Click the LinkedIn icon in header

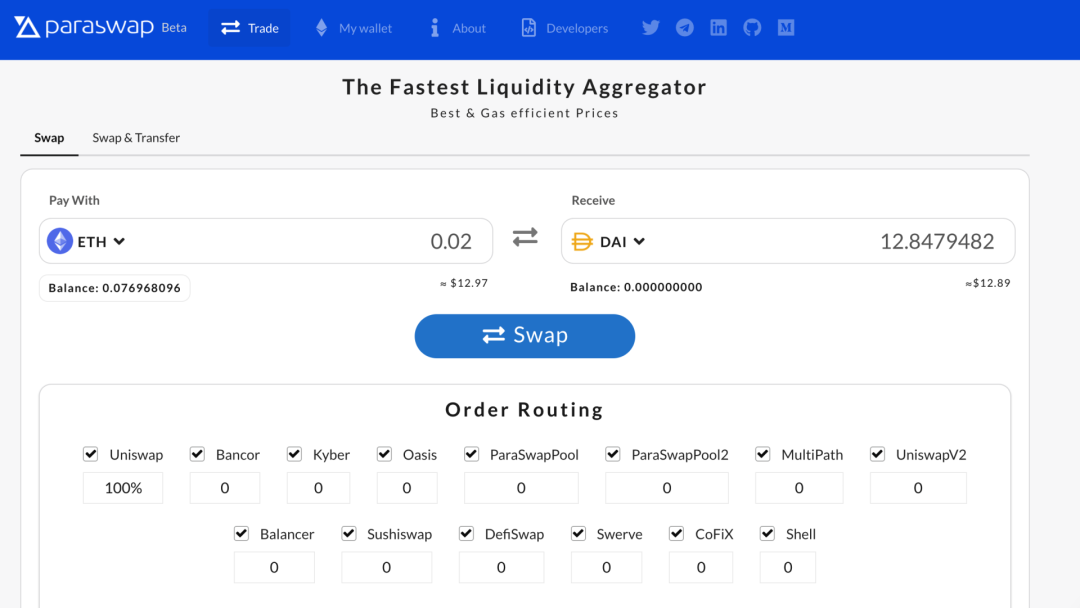(x=718, y=28)
